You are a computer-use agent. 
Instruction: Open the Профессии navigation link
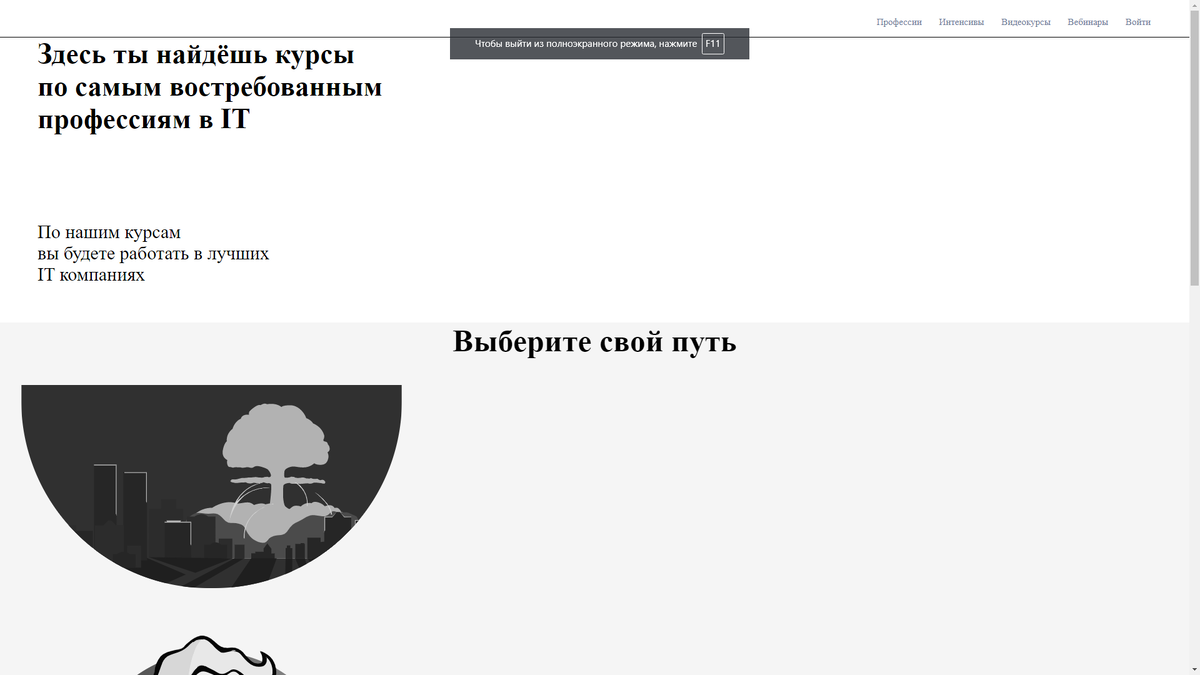(899, 21)
